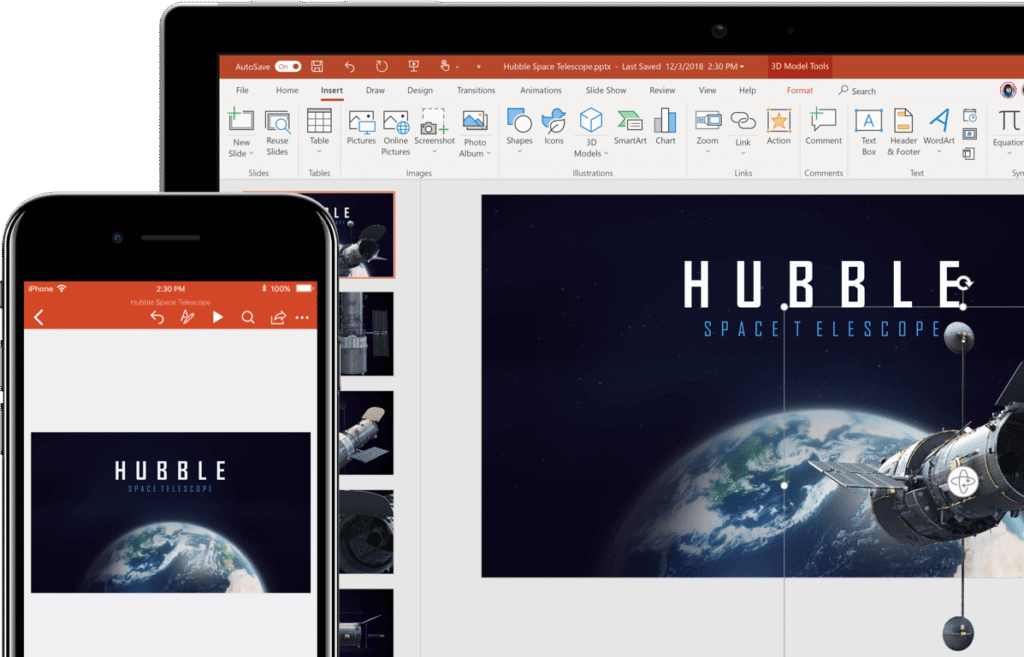Image resolution: width=1024 pixels, height=657 pixels.
Task: Switch to the Design tab
Action: click(419, 90)
